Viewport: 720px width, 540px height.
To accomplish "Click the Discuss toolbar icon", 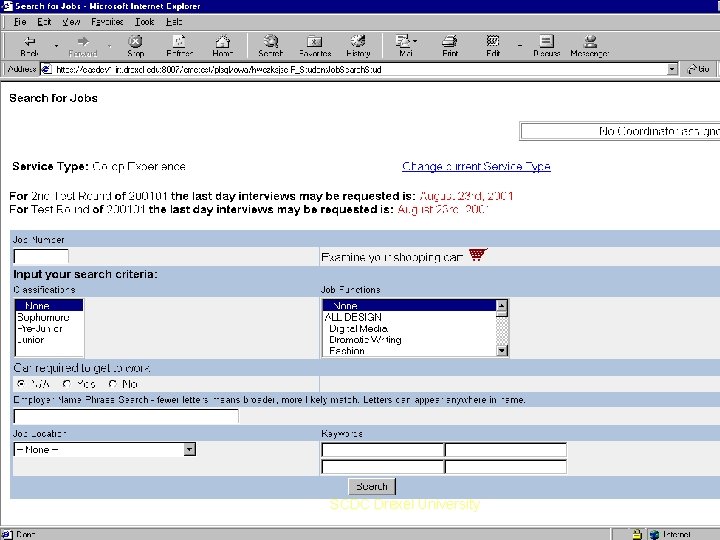I will [x=546, y=46].
